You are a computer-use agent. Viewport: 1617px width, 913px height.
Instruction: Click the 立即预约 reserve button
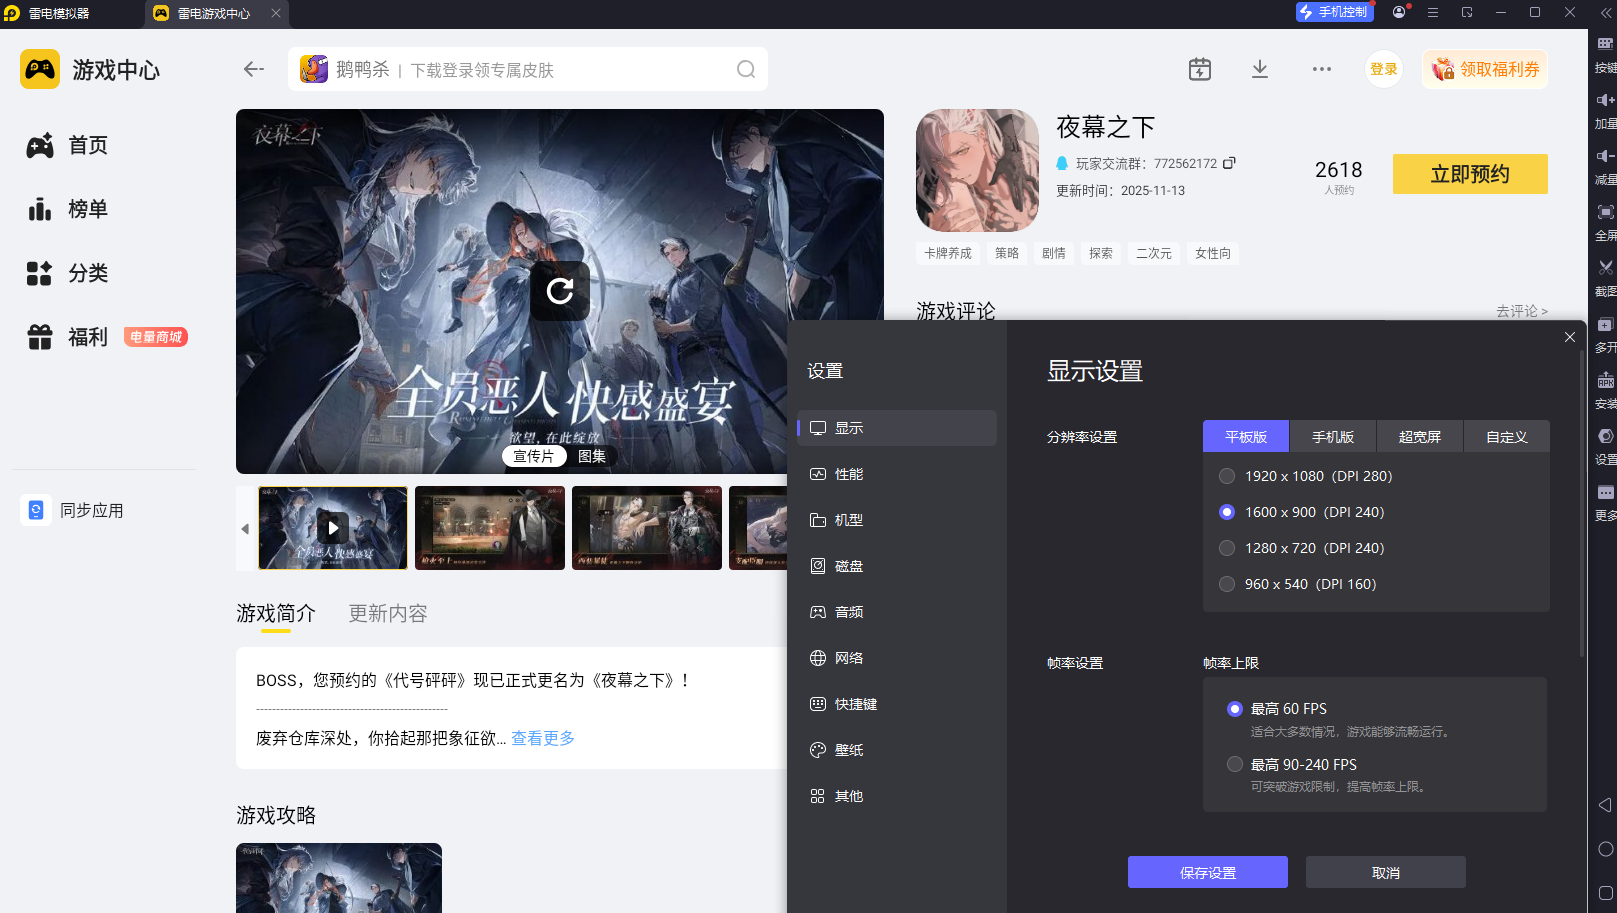[1470, 174]
